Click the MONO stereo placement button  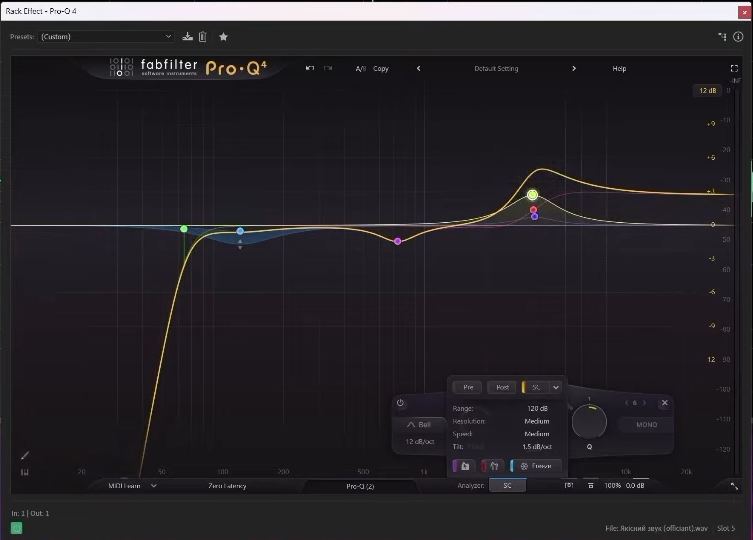click(646, 425)
